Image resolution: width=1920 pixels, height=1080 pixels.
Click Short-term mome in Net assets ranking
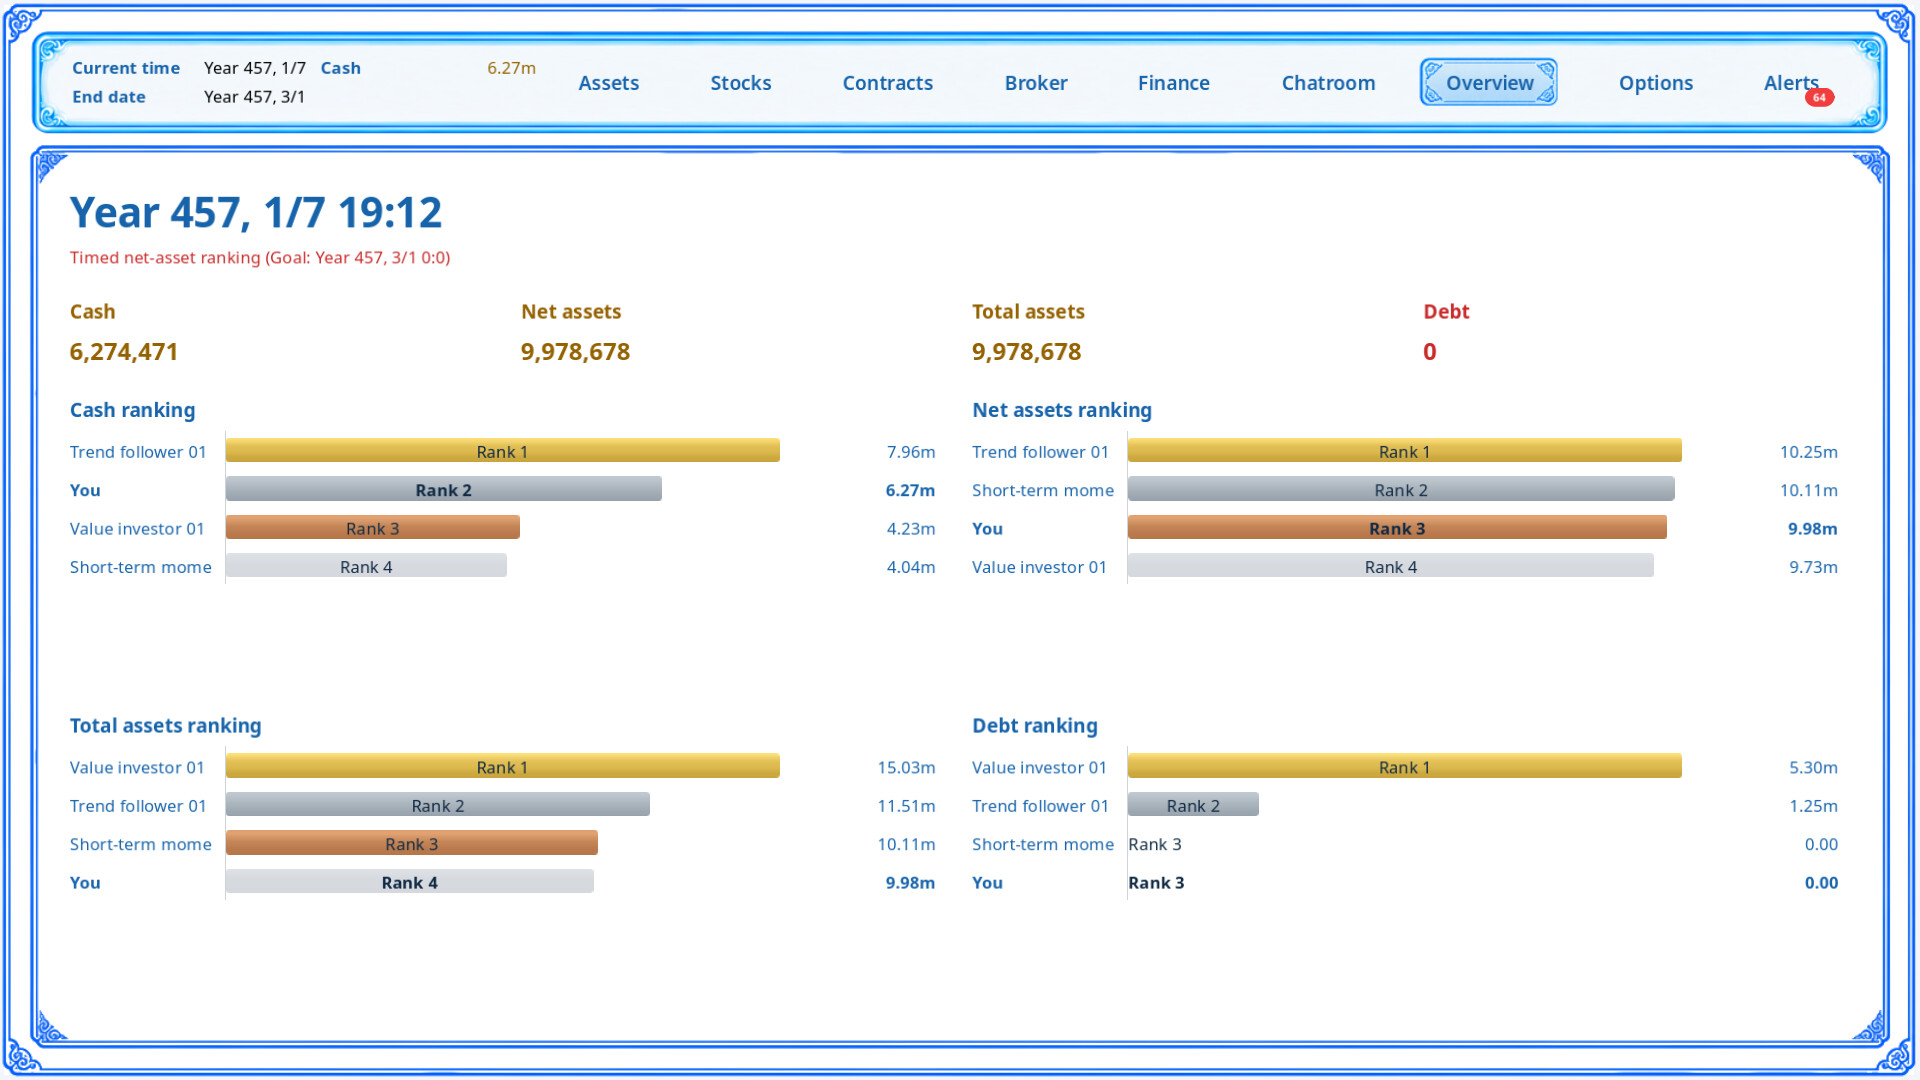click(x=1042, y=490)
